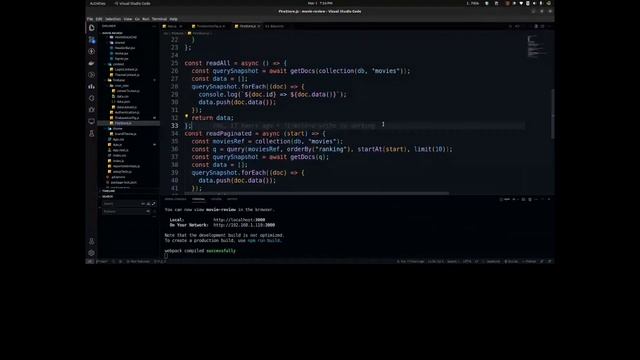Open editor more actions ellipsis

click(549, 26)
